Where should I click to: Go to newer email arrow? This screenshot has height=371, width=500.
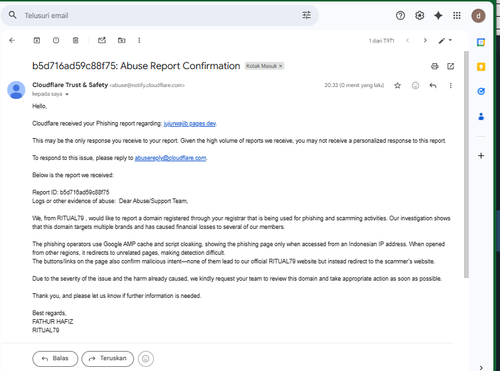click(x=407, y=40)
